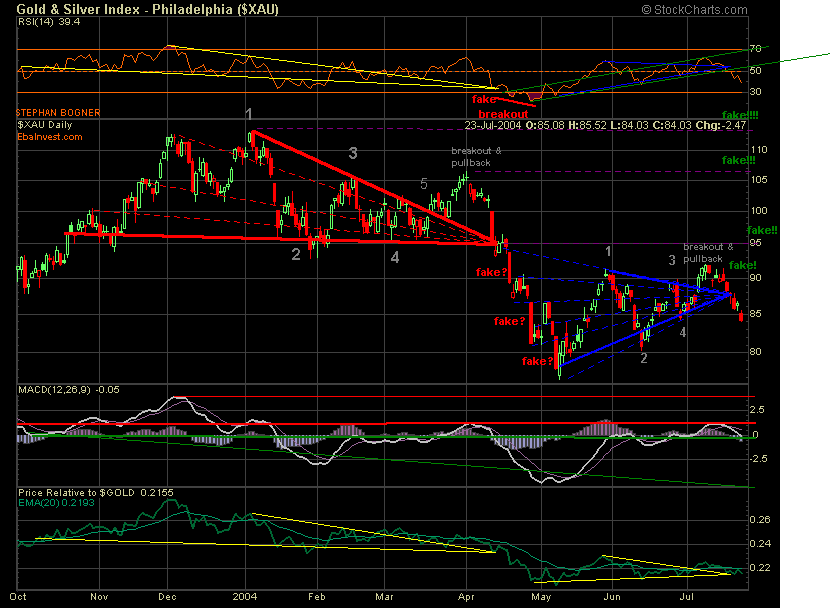830x608 pixels.
Task: Click the $XAU Daily label
Action: click(44, 125)
